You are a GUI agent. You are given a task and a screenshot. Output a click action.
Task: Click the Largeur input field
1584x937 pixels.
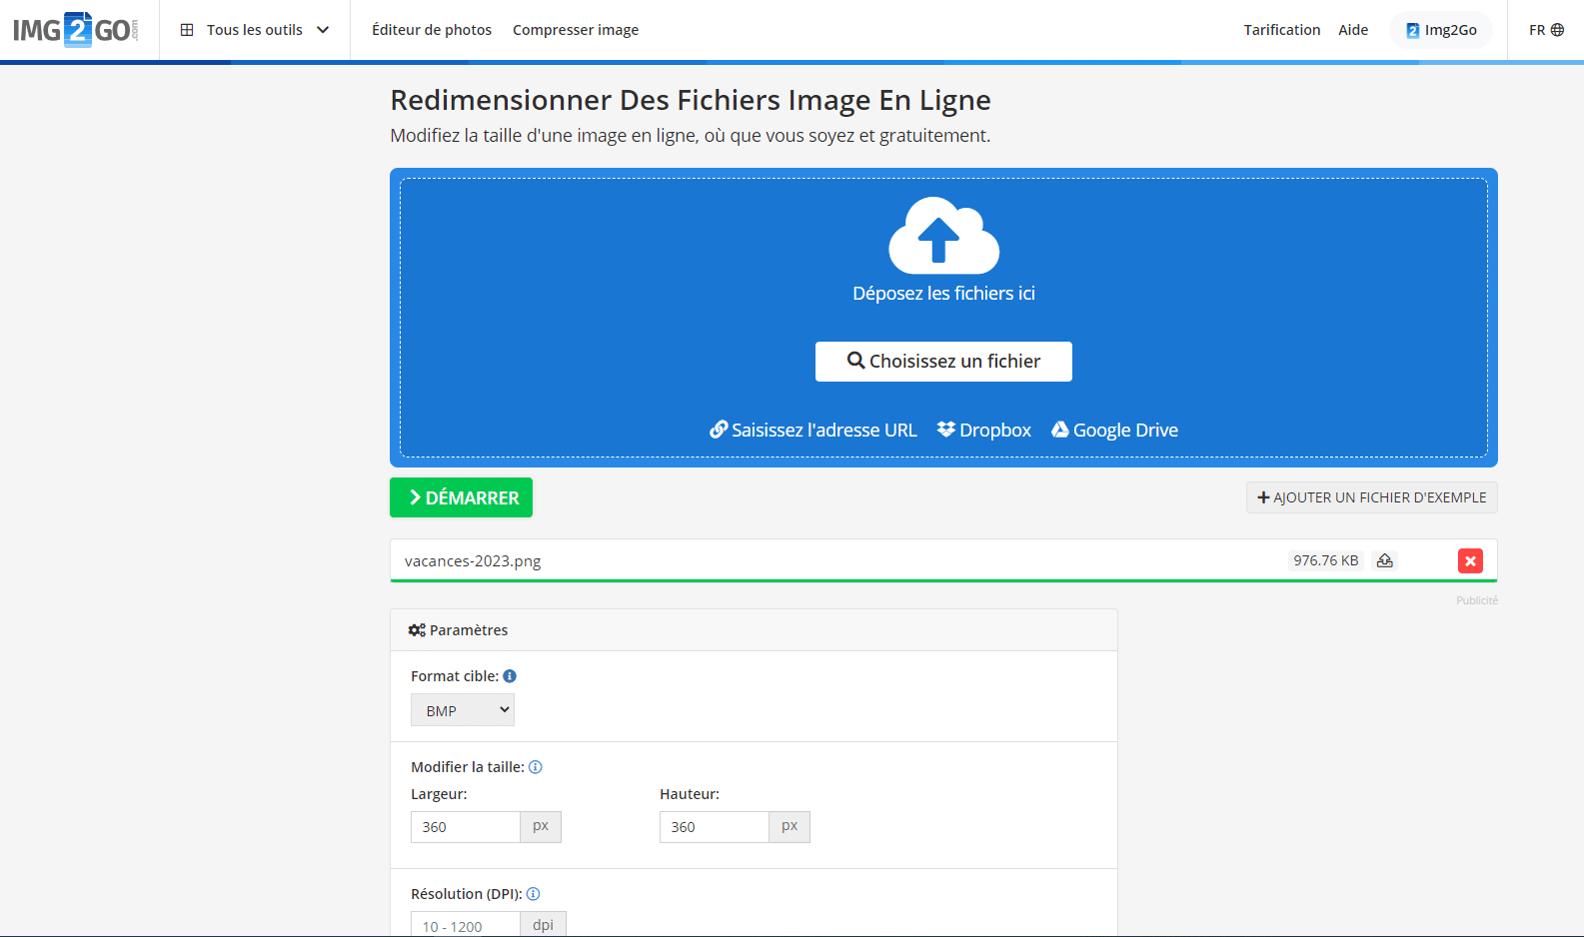tap(465, 827)
